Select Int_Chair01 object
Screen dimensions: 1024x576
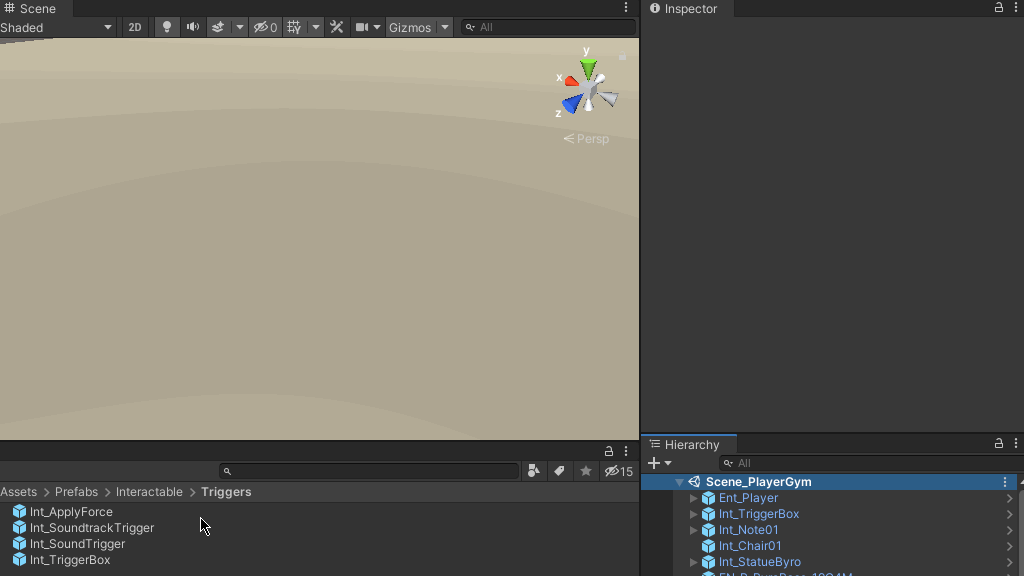click(750, 546)
